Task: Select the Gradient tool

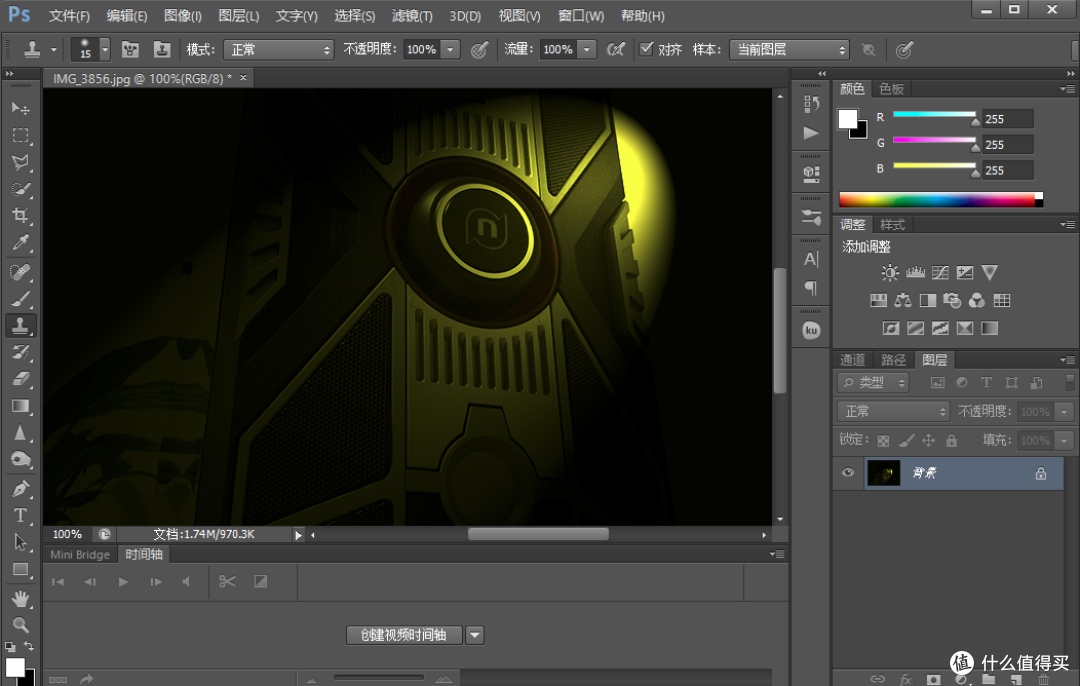Action: pos(21,406)
